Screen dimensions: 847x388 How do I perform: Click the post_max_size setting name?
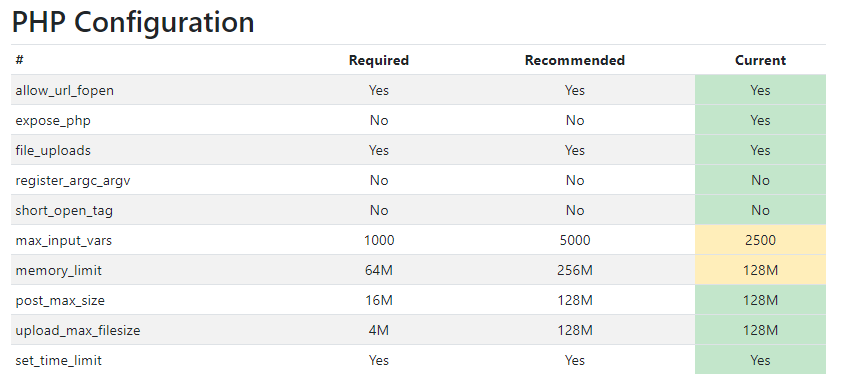tap(60, 300)
